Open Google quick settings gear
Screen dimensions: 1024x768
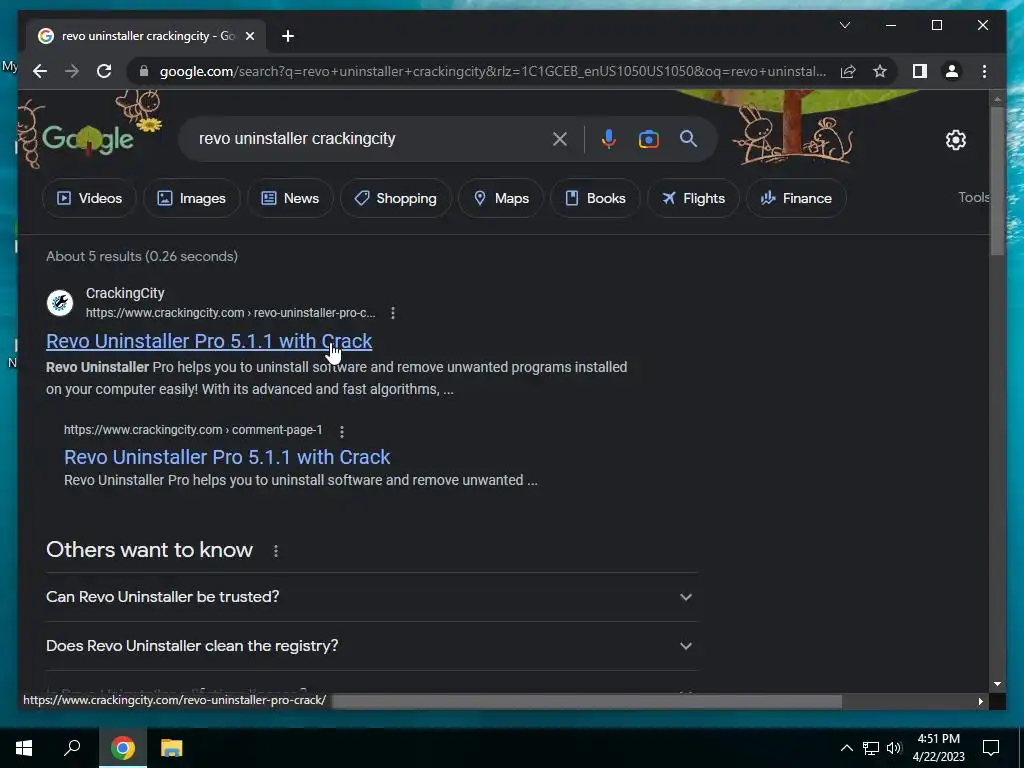pos(955,140)
